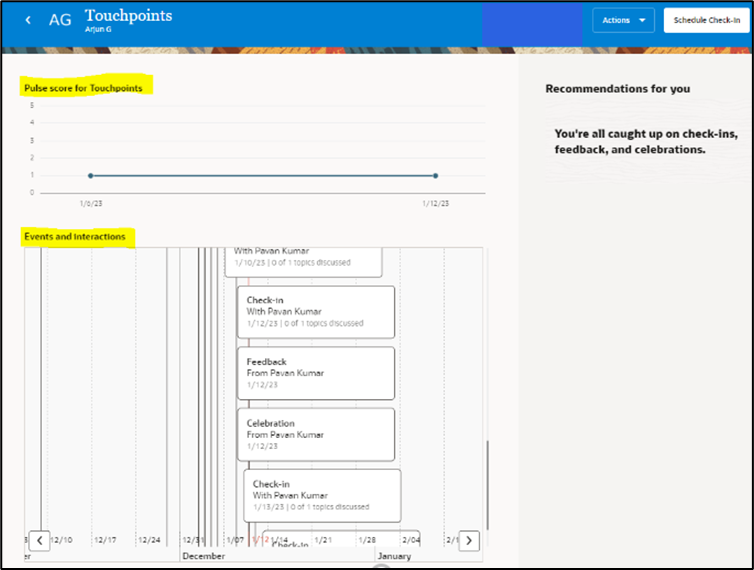Click the 1/21 timeline date label
Screen dimensions: 754x570
coord(323,540)
